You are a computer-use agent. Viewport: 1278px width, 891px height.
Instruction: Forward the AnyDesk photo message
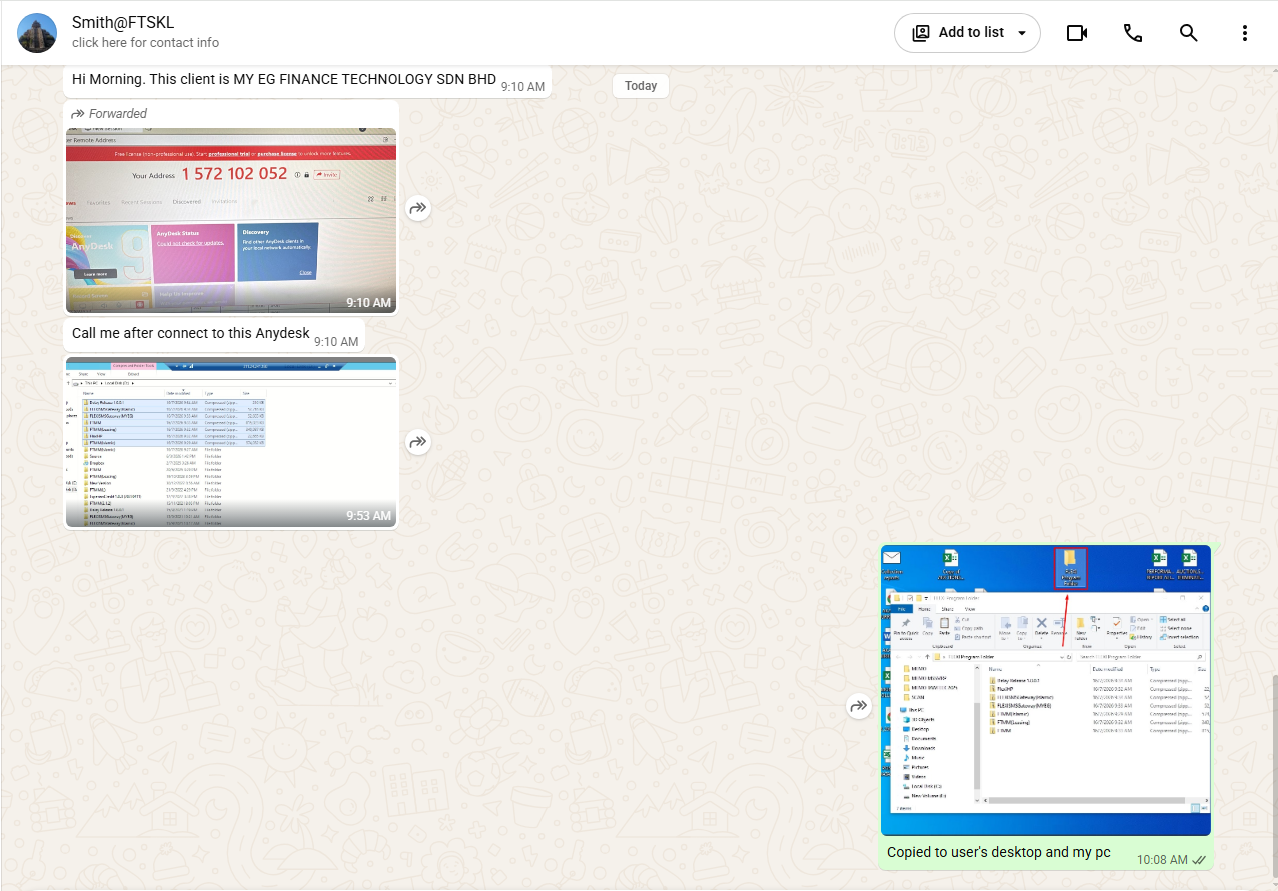418,208
